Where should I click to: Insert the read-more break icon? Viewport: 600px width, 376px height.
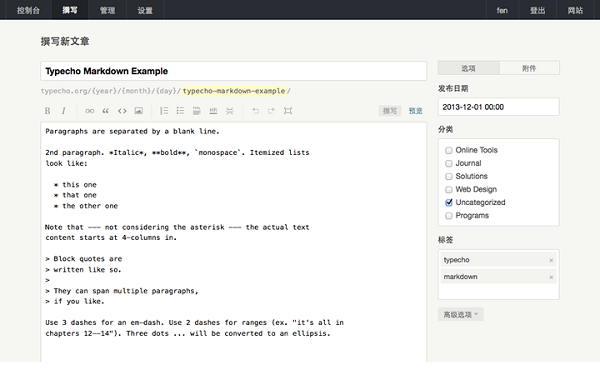click(230, 111)
